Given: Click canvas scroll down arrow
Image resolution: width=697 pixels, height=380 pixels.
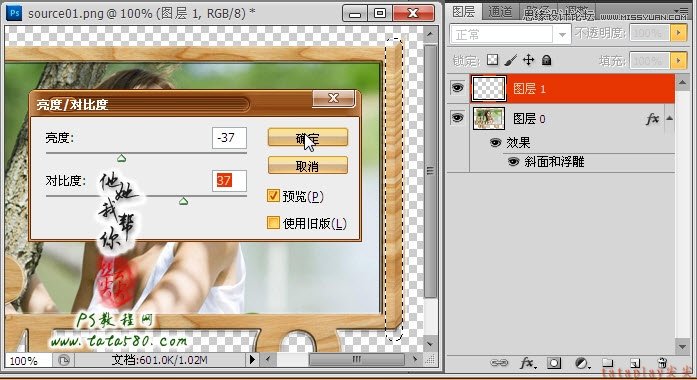Looking at the screenshot, I should pos(430,344).
